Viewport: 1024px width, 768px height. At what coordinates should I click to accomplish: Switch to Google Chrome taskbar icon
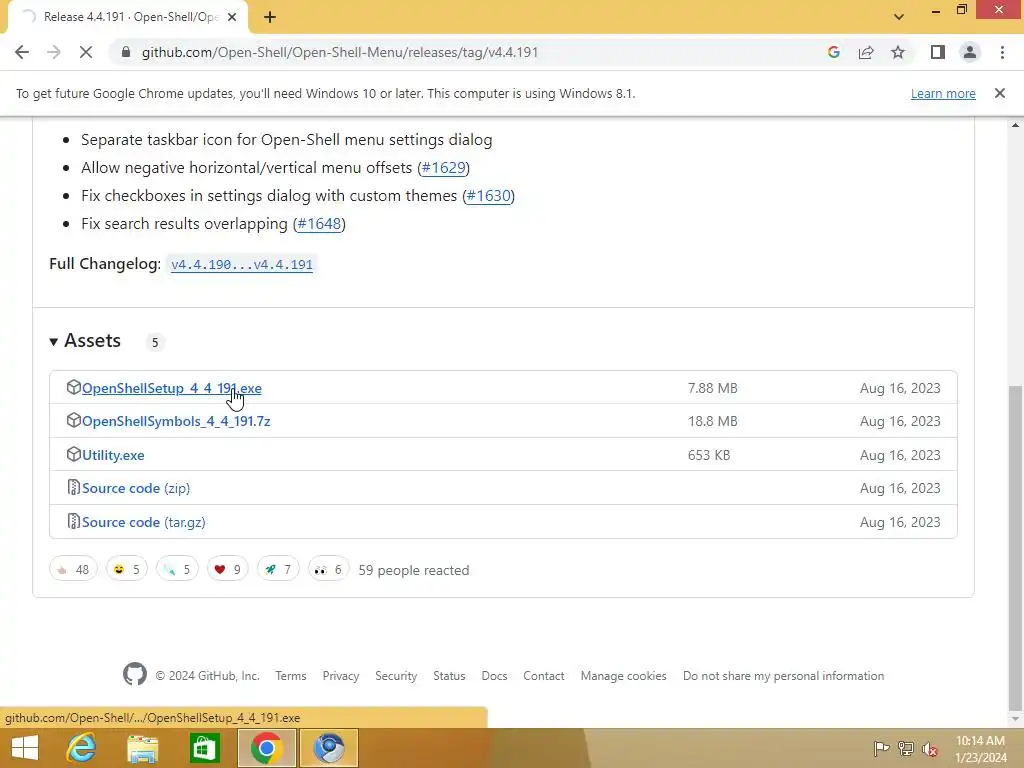(x=266, y=748)
